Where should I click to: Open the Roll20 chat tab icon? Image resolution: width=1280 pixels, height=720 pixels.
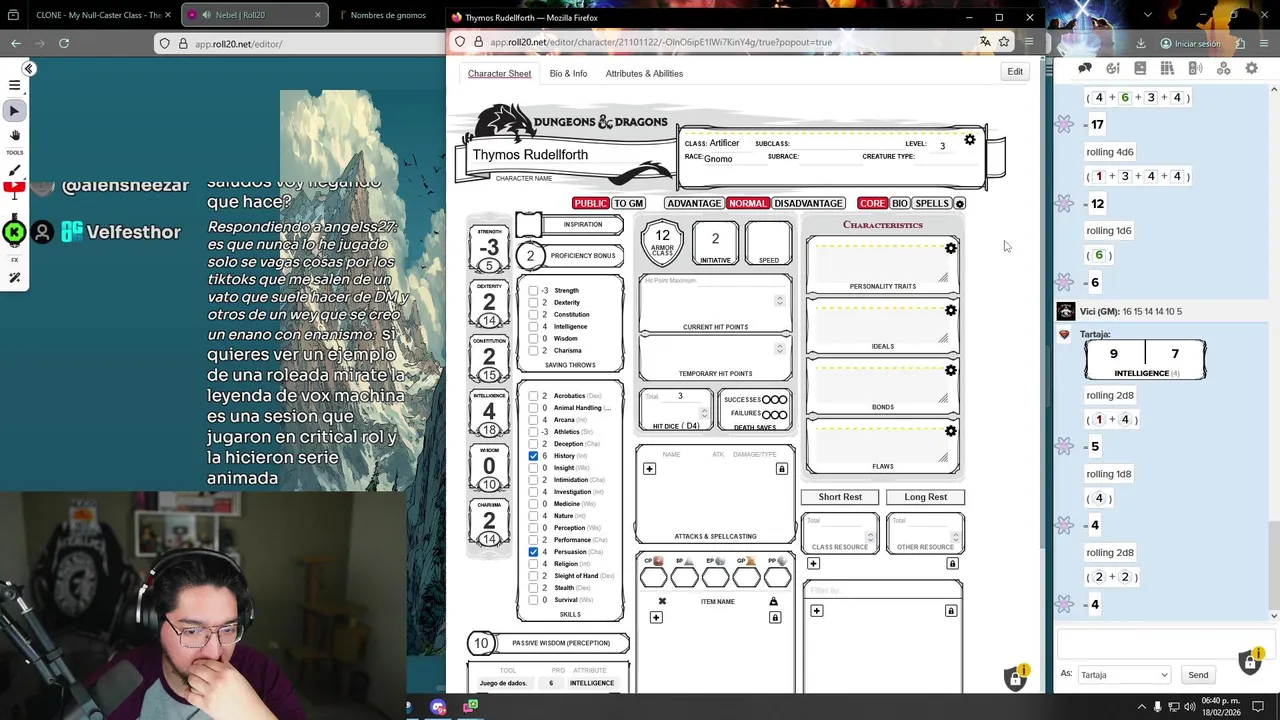pos(1085,68)
